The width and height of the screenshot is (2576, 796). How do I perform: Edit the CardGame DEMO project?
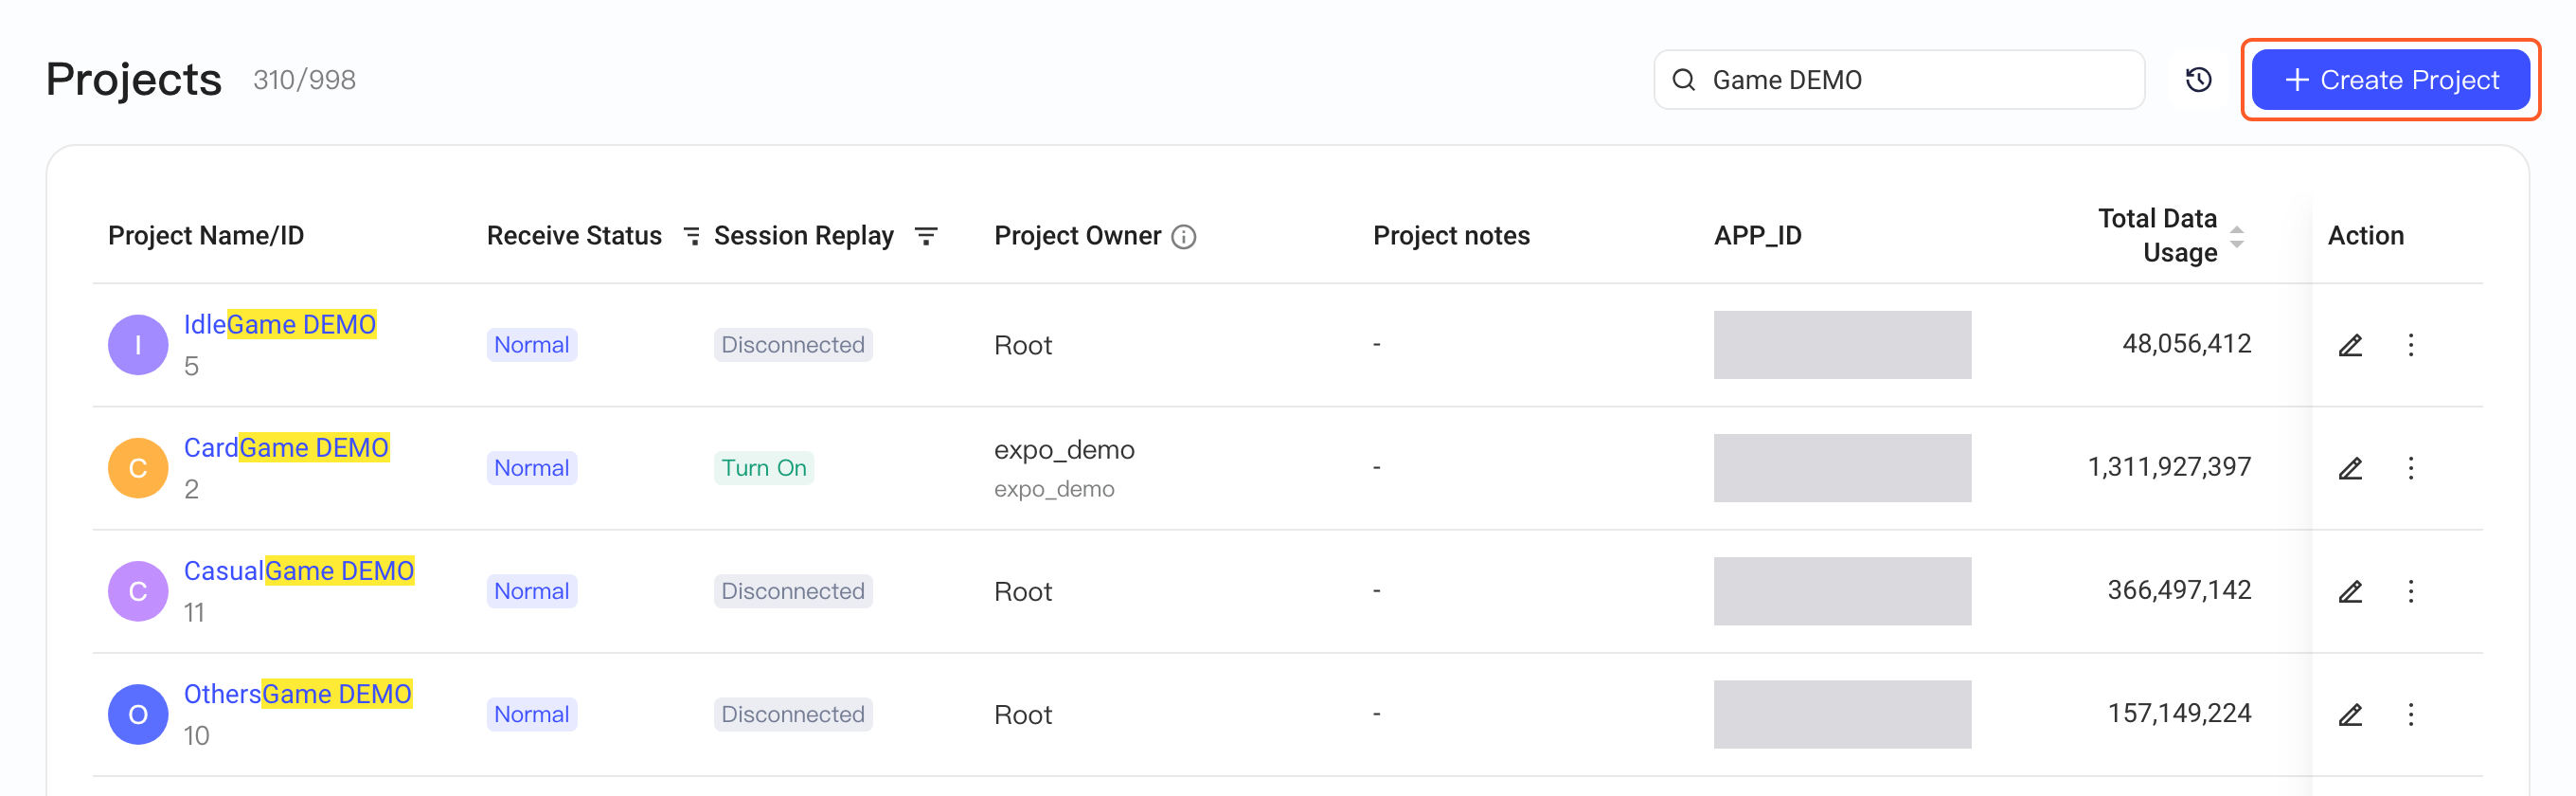click(2350, 468)
